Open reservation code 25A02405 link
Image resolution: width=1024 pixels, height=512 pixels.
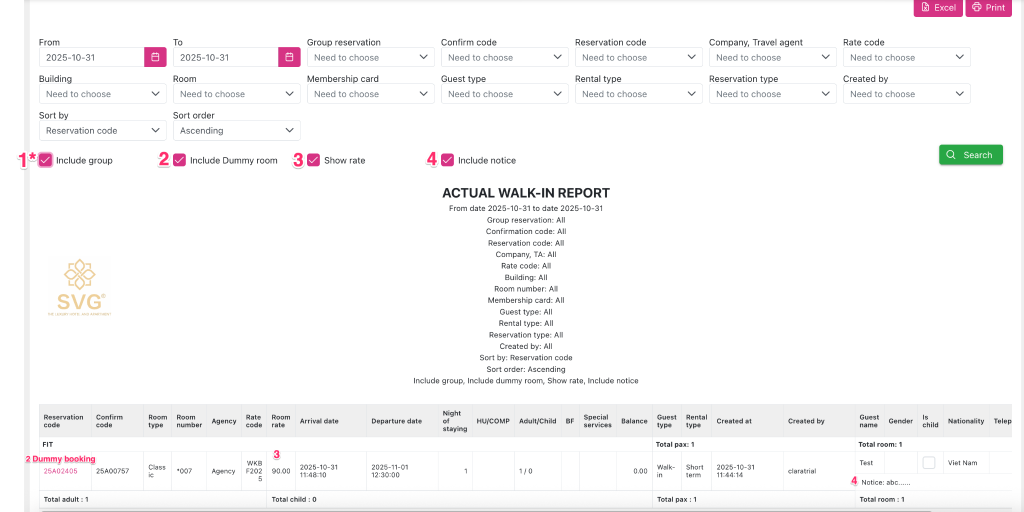(60, 471)
